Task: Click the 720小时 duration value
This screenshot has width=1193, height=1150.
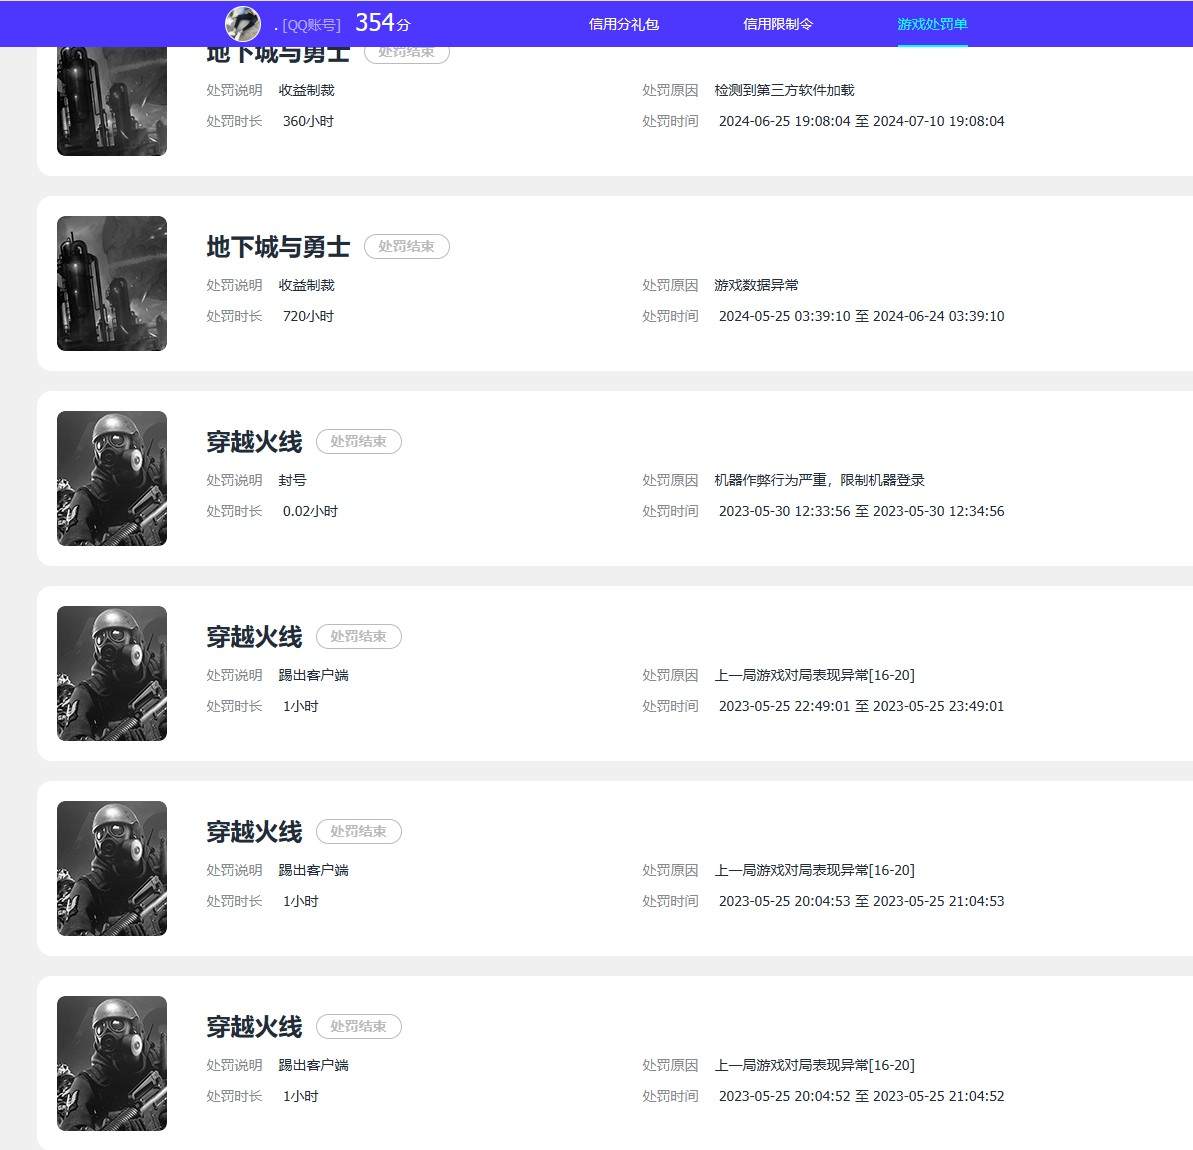Action: (x=308, y=316)
